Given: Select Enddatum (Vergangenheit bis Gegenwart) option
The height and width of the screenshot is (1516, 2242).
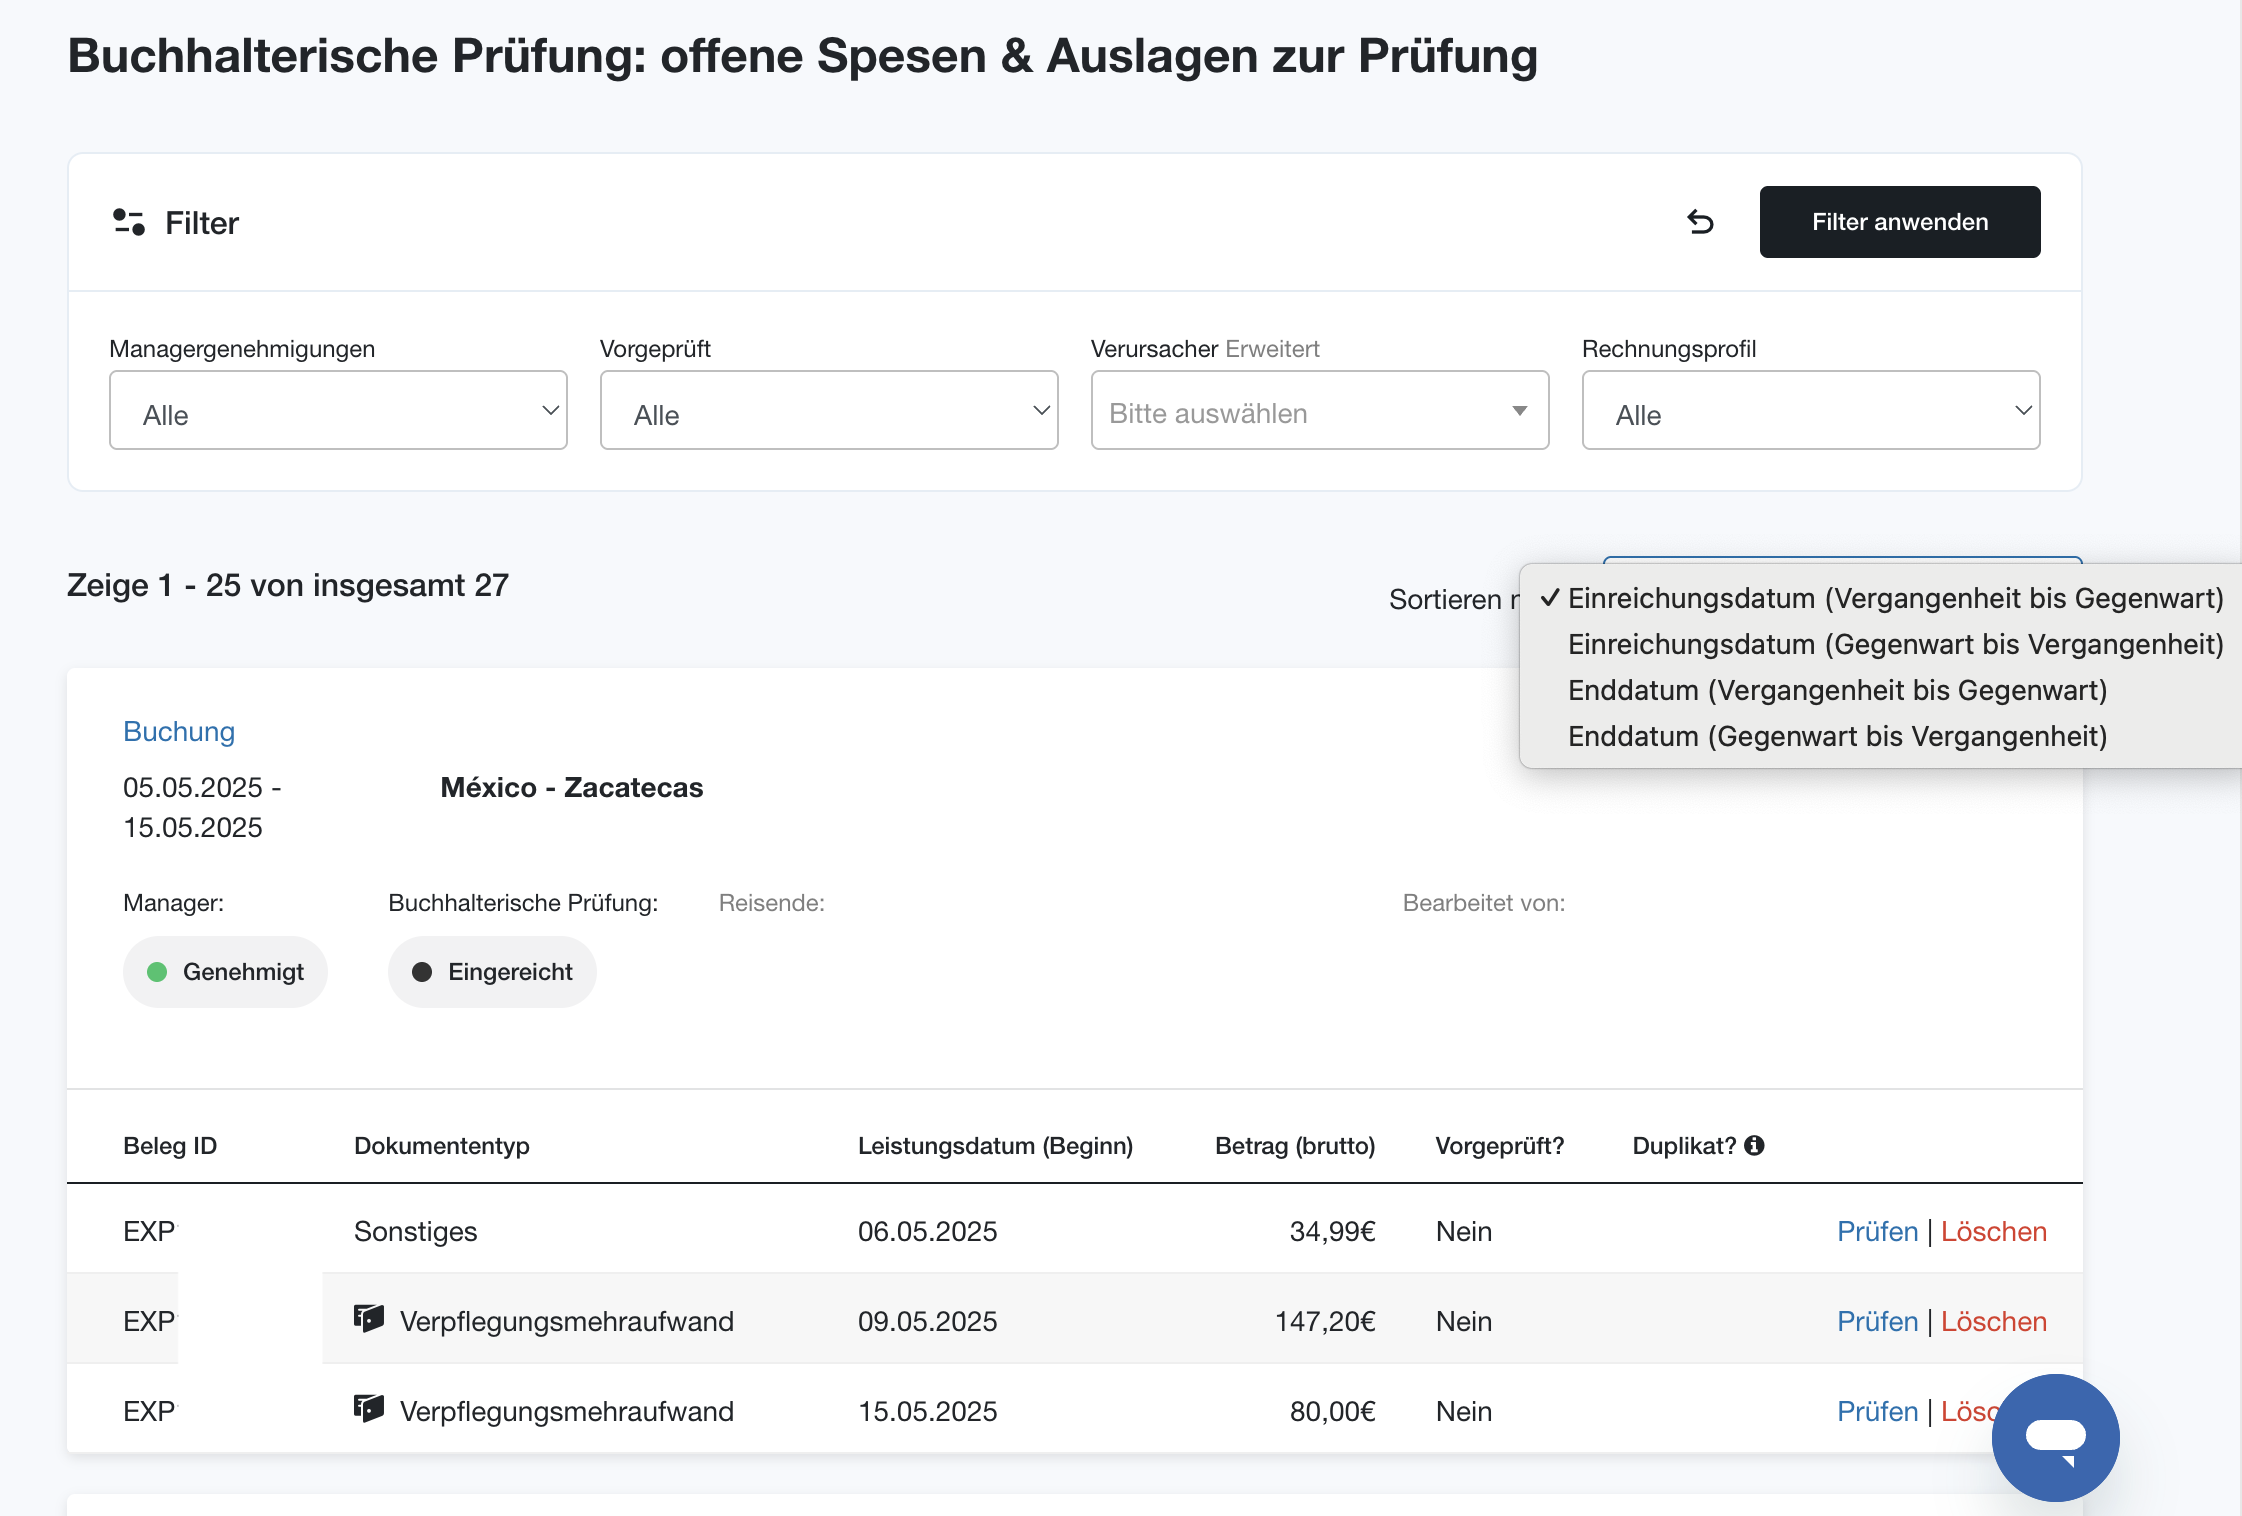Looking at the screenshot, I should [x=1837, y=690].
